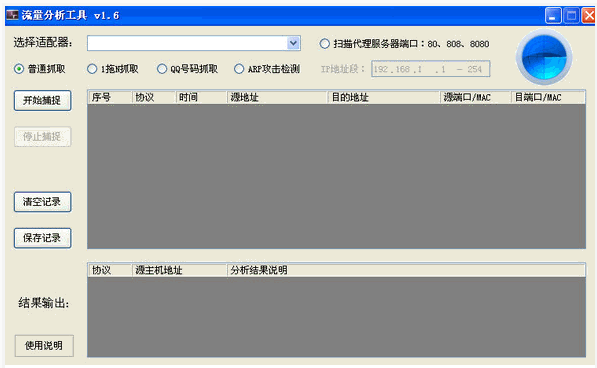Open the 选择适配器 adapter dropdown
Screen dimensions: 597x368
point(293,43)
